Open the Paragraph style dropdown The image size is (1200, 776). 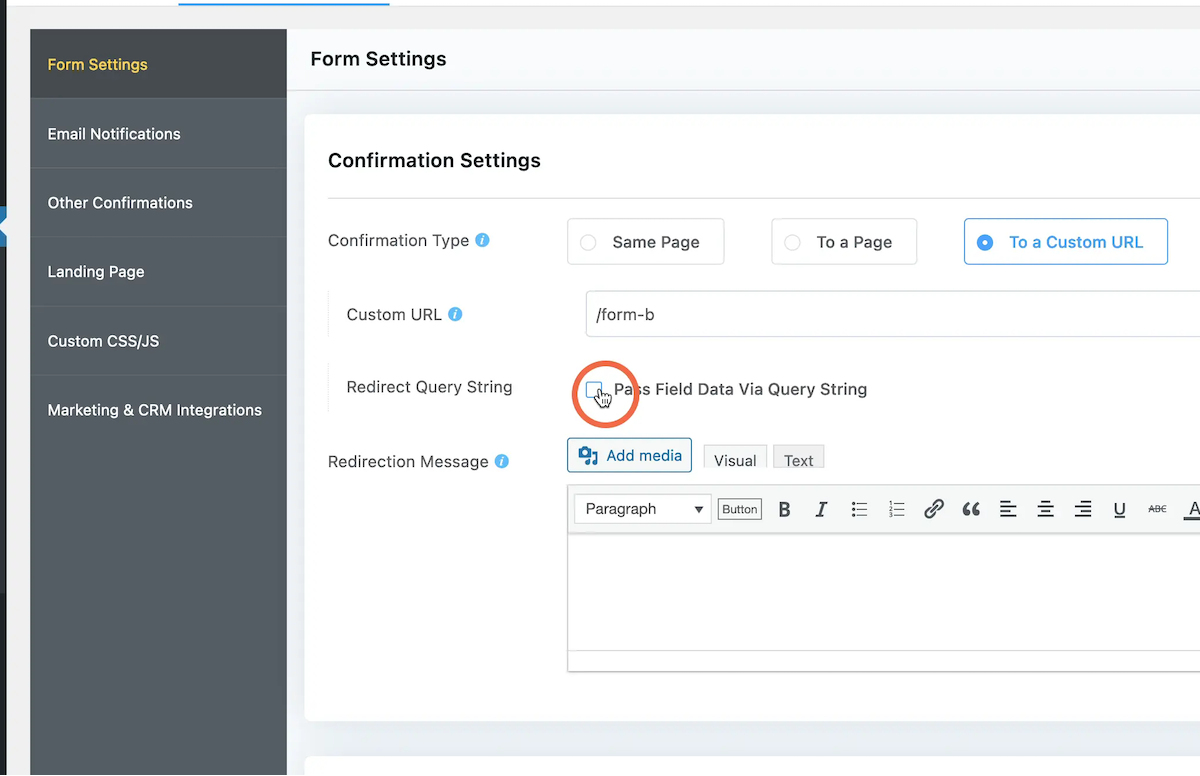(641, 509)
